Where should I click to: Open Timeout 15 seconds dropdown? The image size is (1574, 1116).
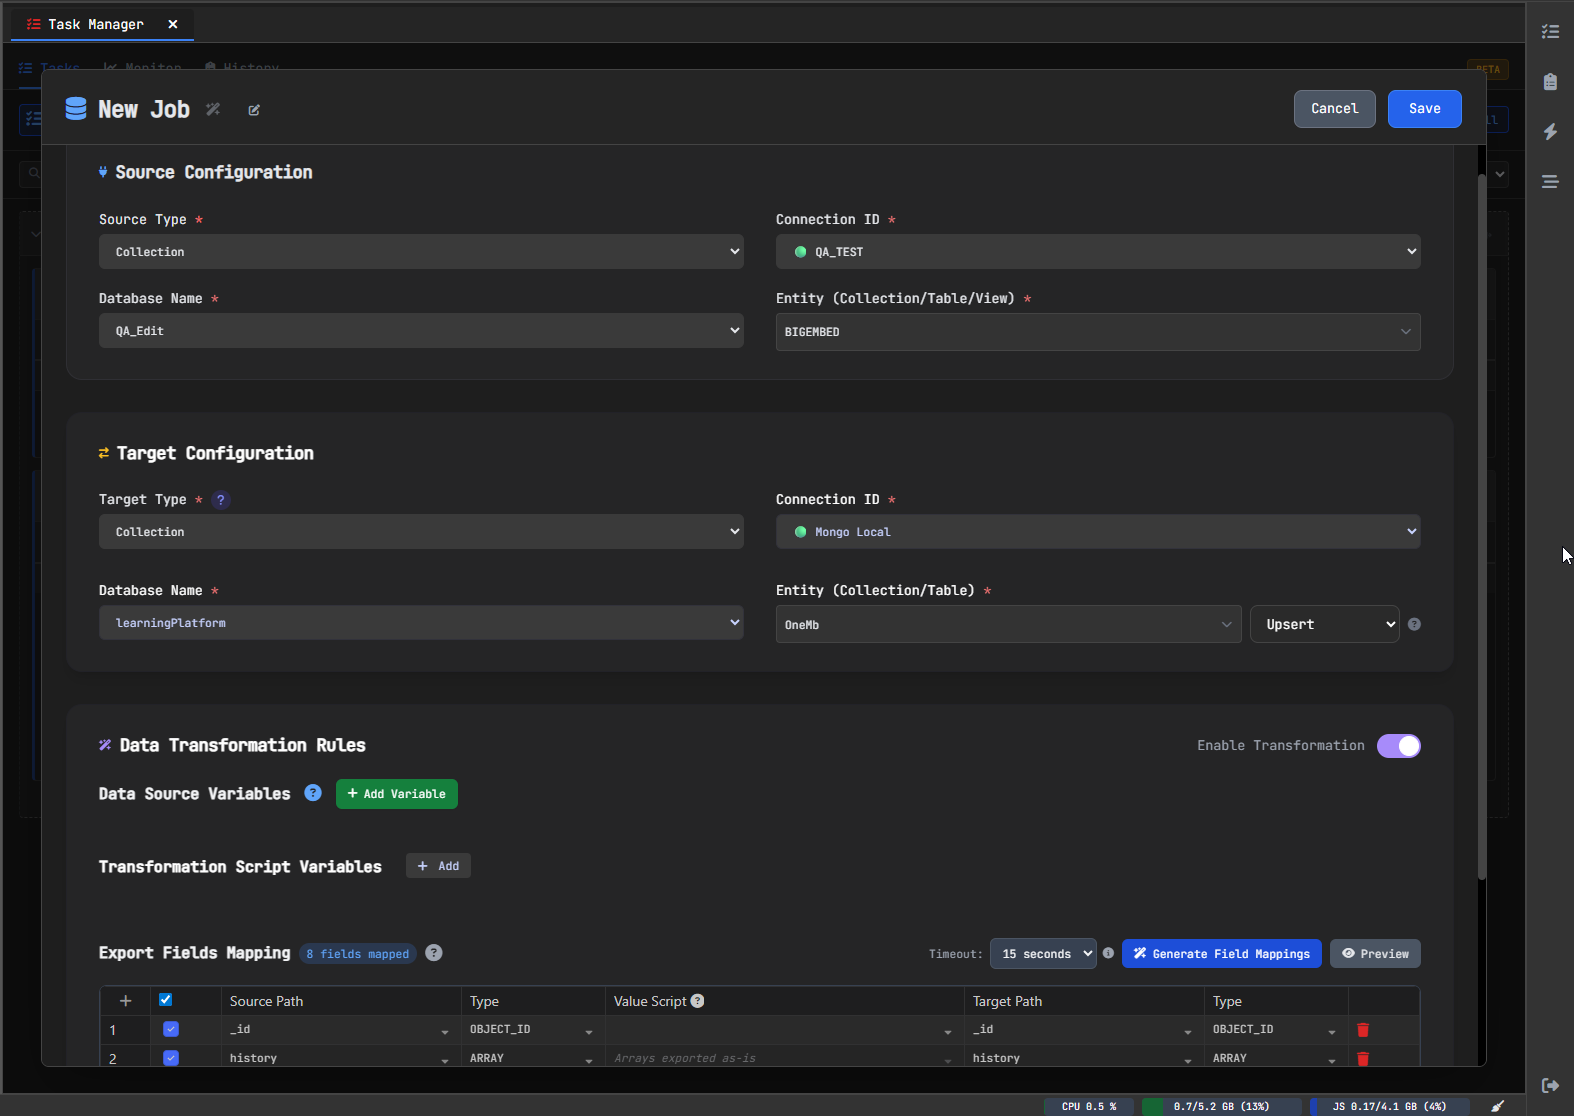(1043, 954)
